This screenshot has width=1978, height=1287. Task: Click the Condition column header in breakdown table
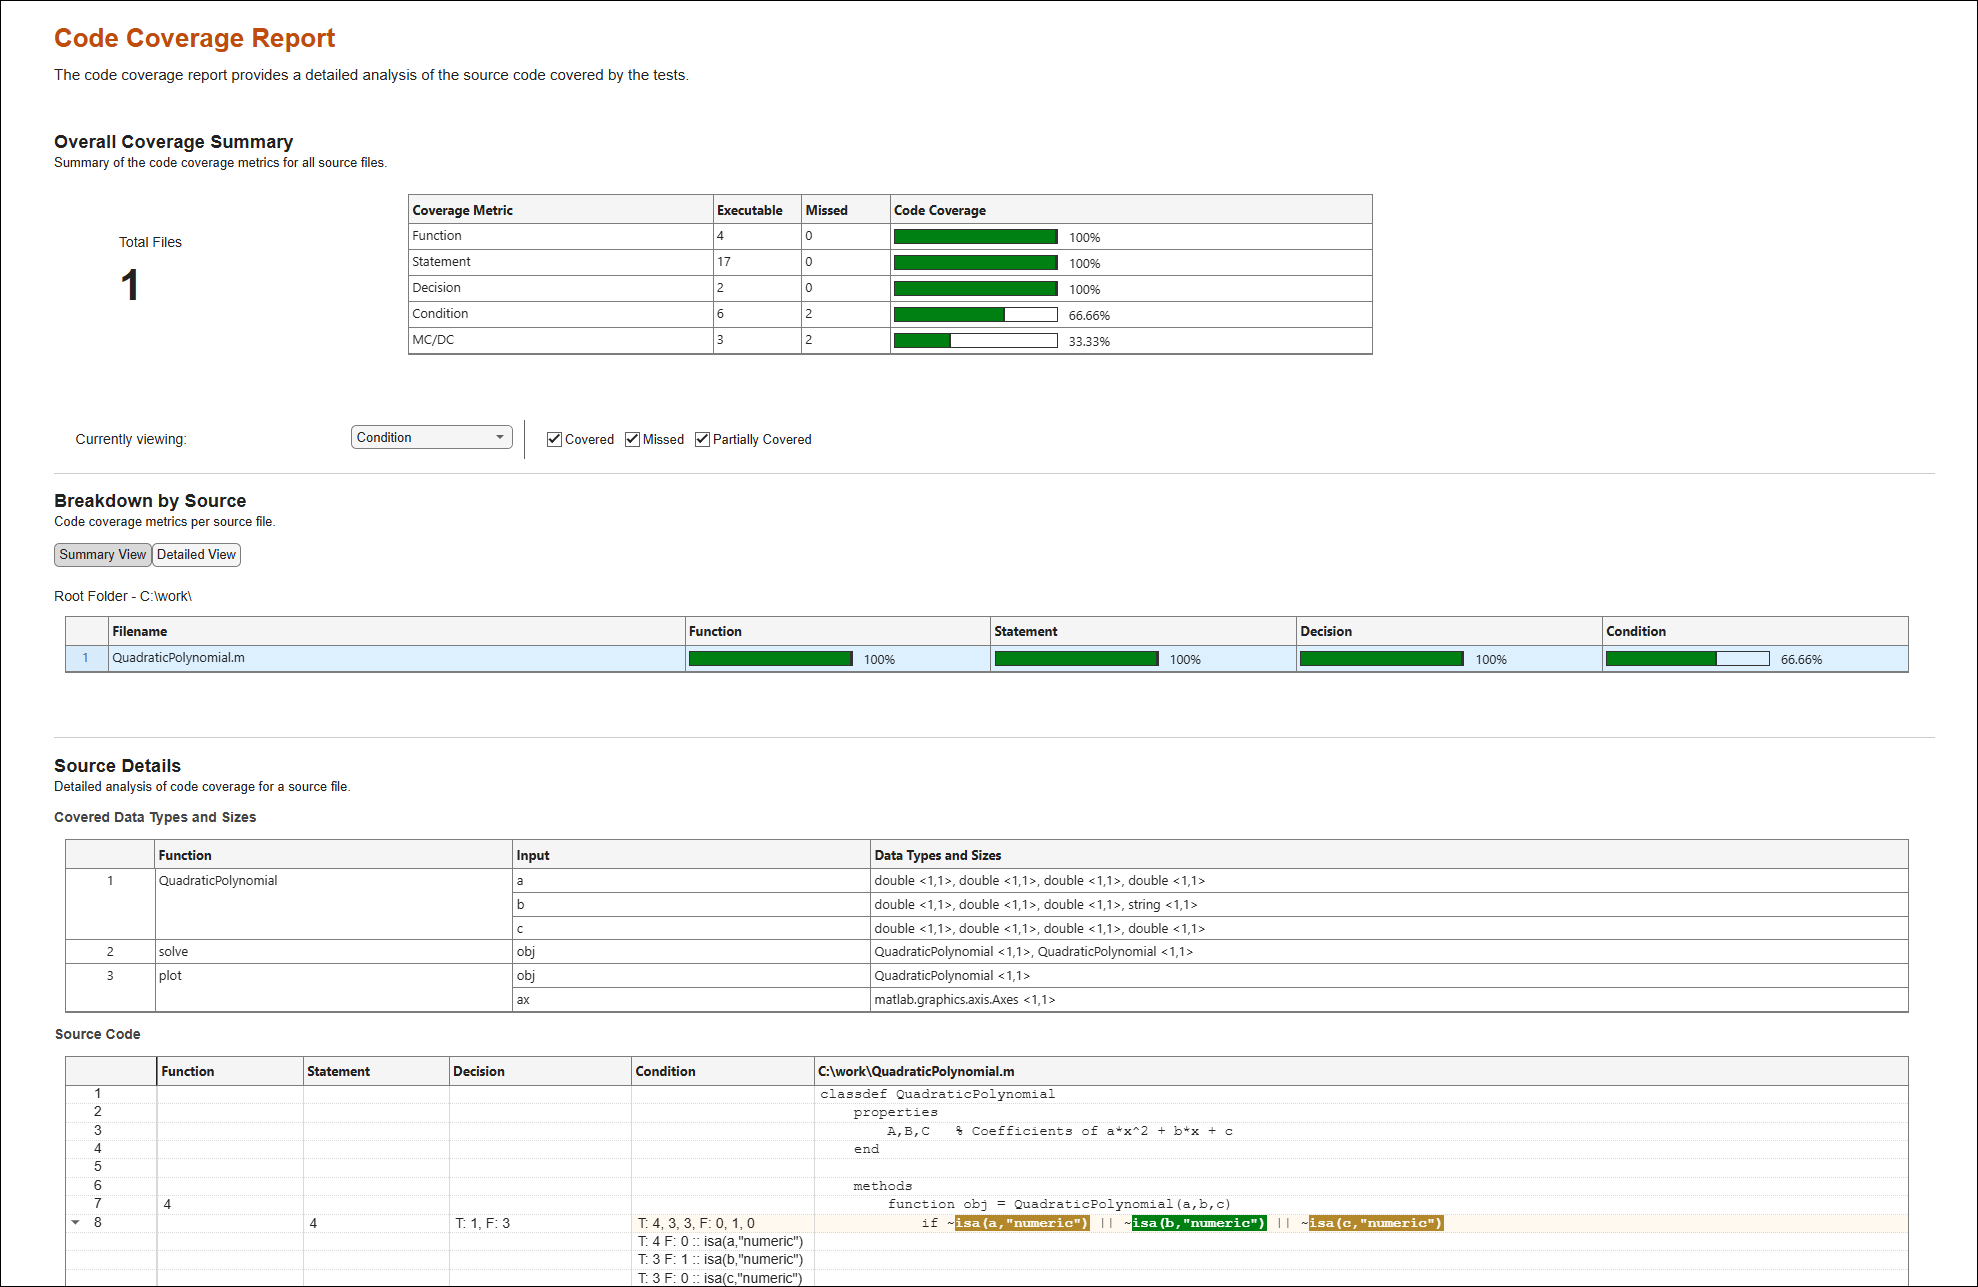(1755, 631)
